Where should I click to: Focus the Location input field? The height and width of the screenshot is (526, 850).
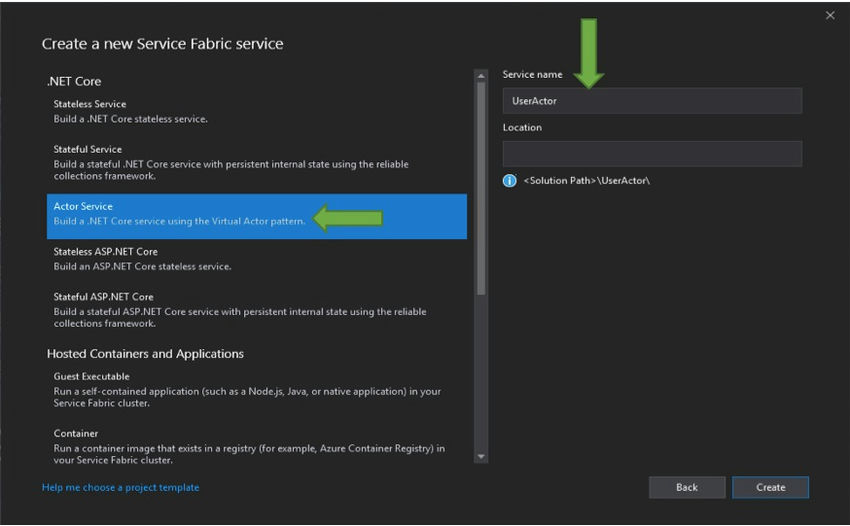[x=652, y=154]
